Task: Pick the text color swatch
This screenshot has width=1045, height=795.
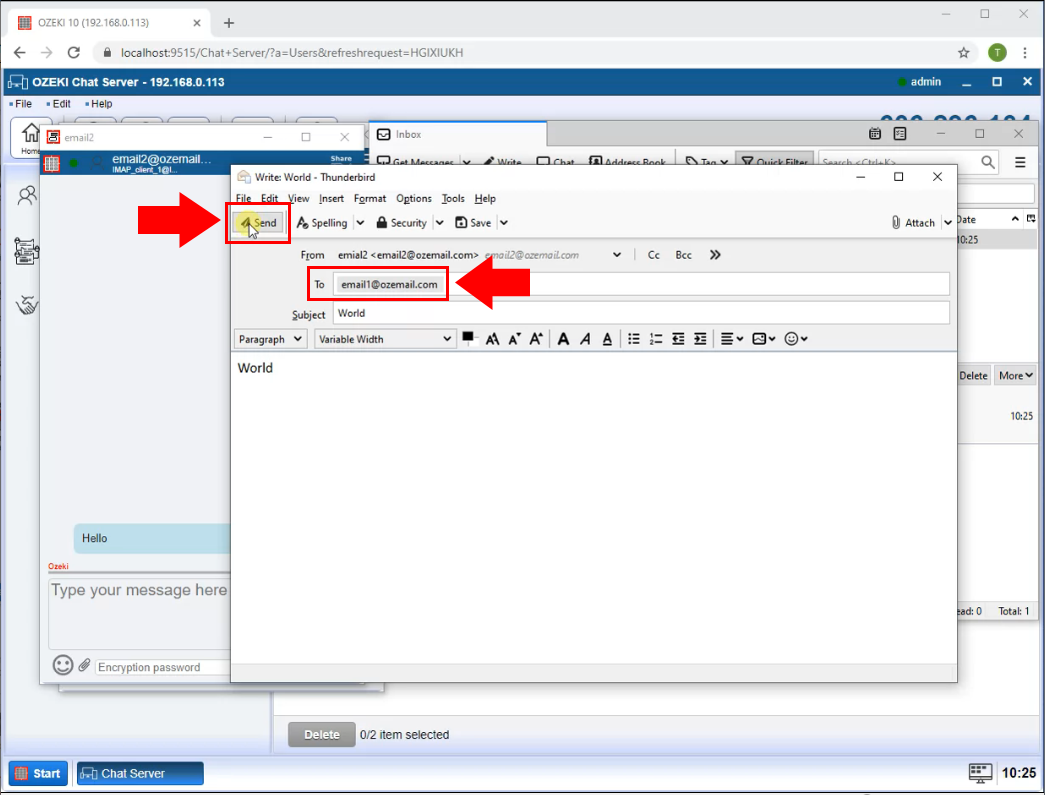Action: (467, 338)
